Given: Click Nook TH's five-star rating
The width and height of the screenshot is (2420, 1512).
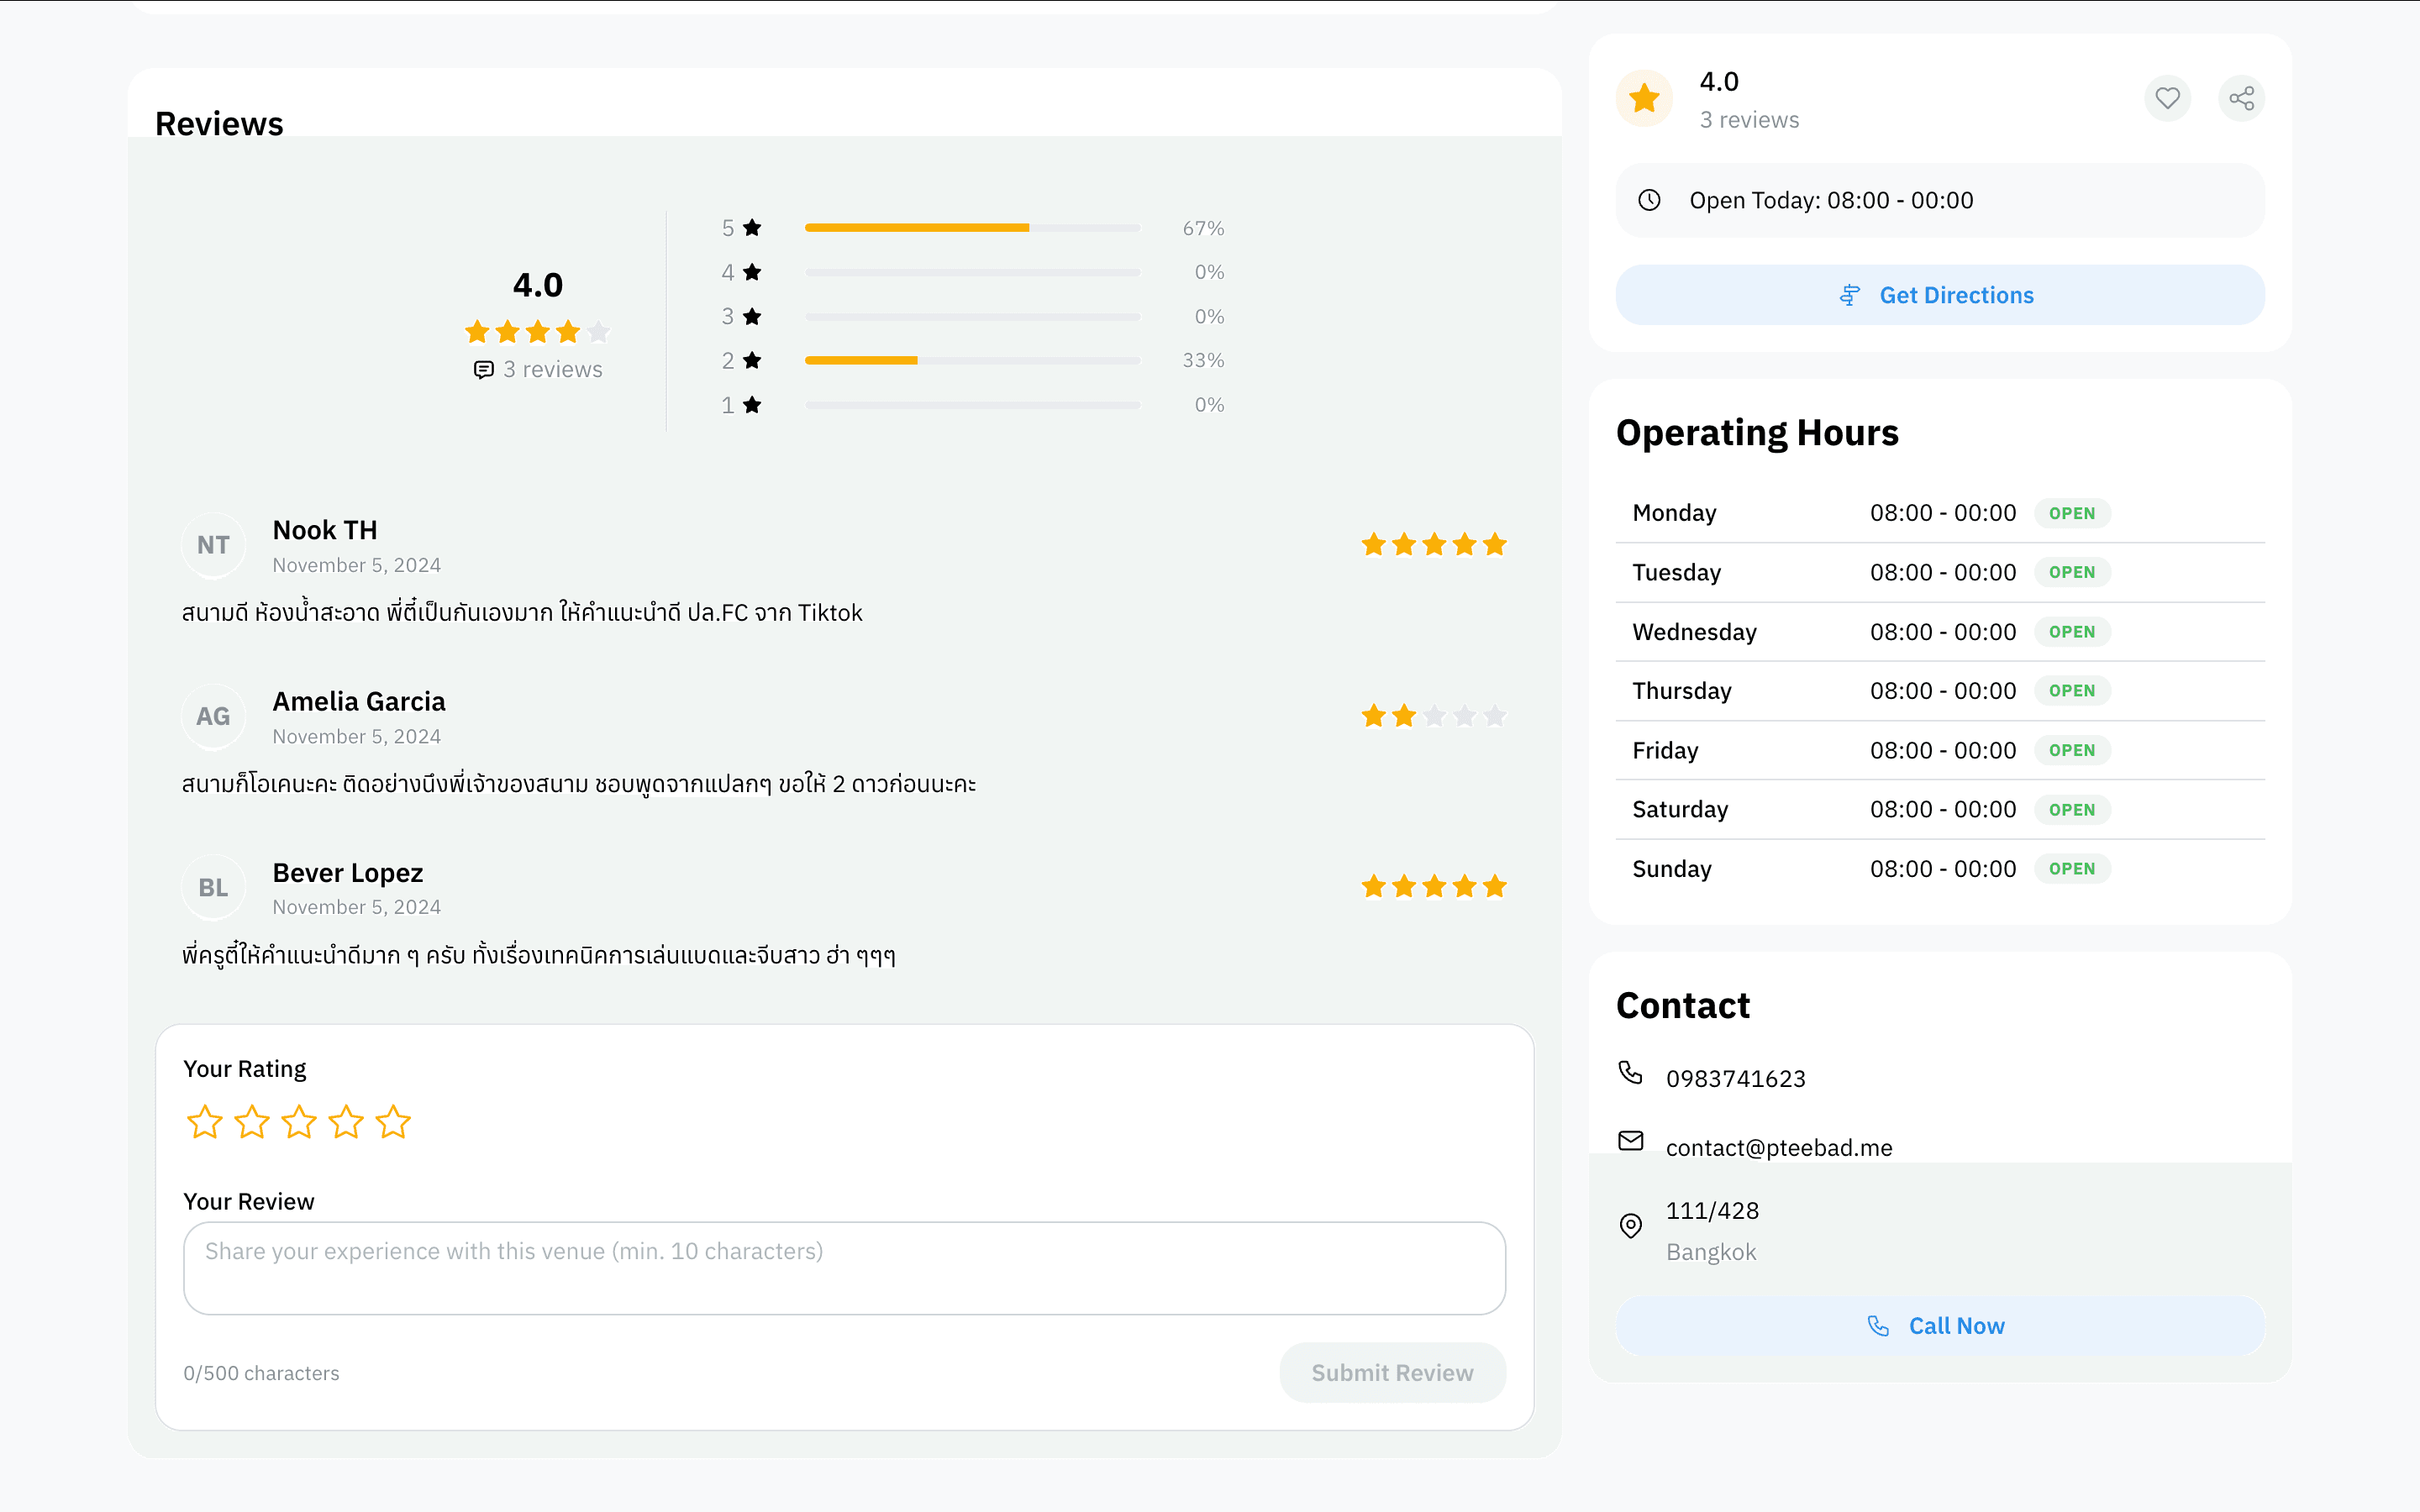Looking at the screenshot, I should (1433, 545).
